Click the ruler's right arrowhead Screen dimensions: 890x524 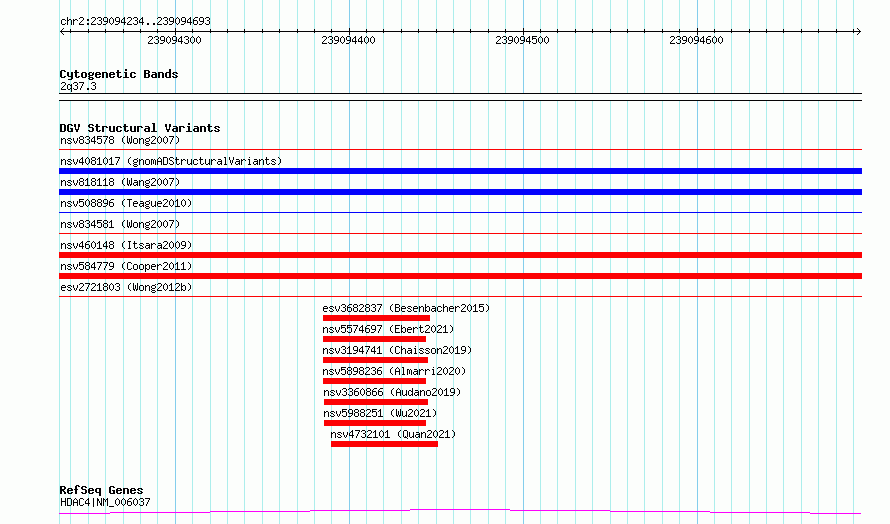click(858, 31)
